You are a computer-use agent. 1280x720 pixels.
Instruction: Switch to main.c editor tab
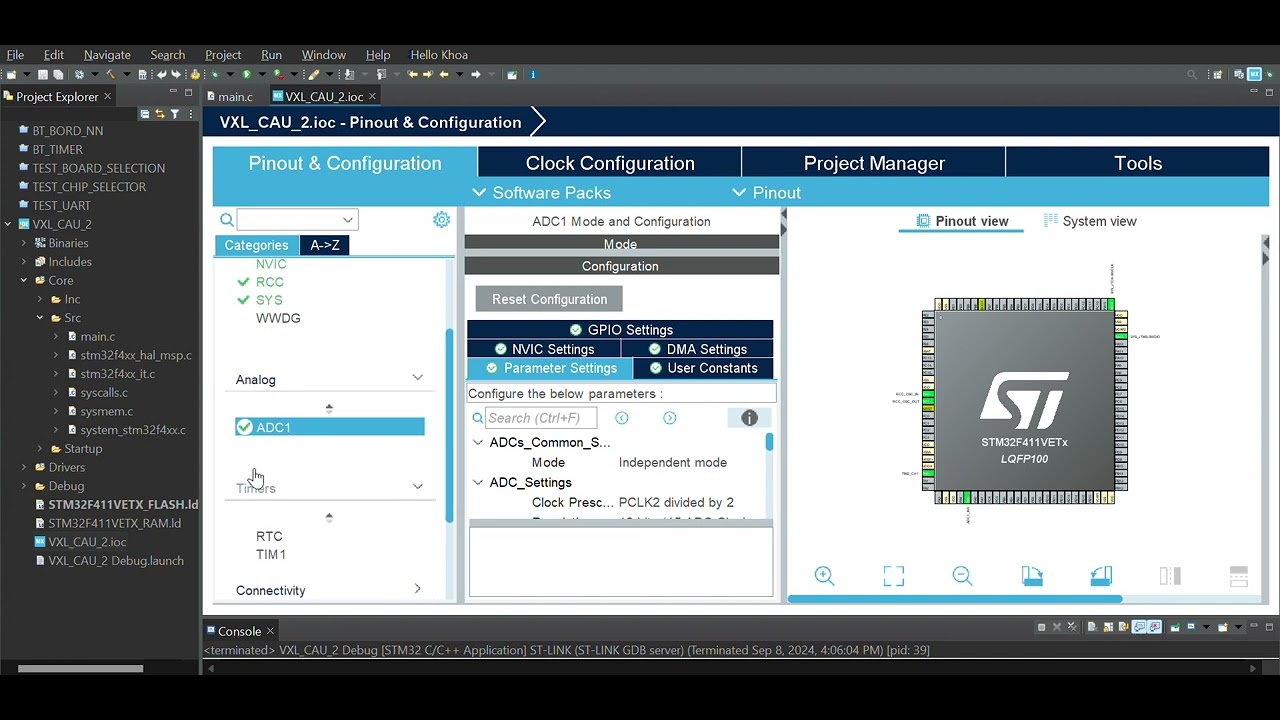click(x=234, y=97)
